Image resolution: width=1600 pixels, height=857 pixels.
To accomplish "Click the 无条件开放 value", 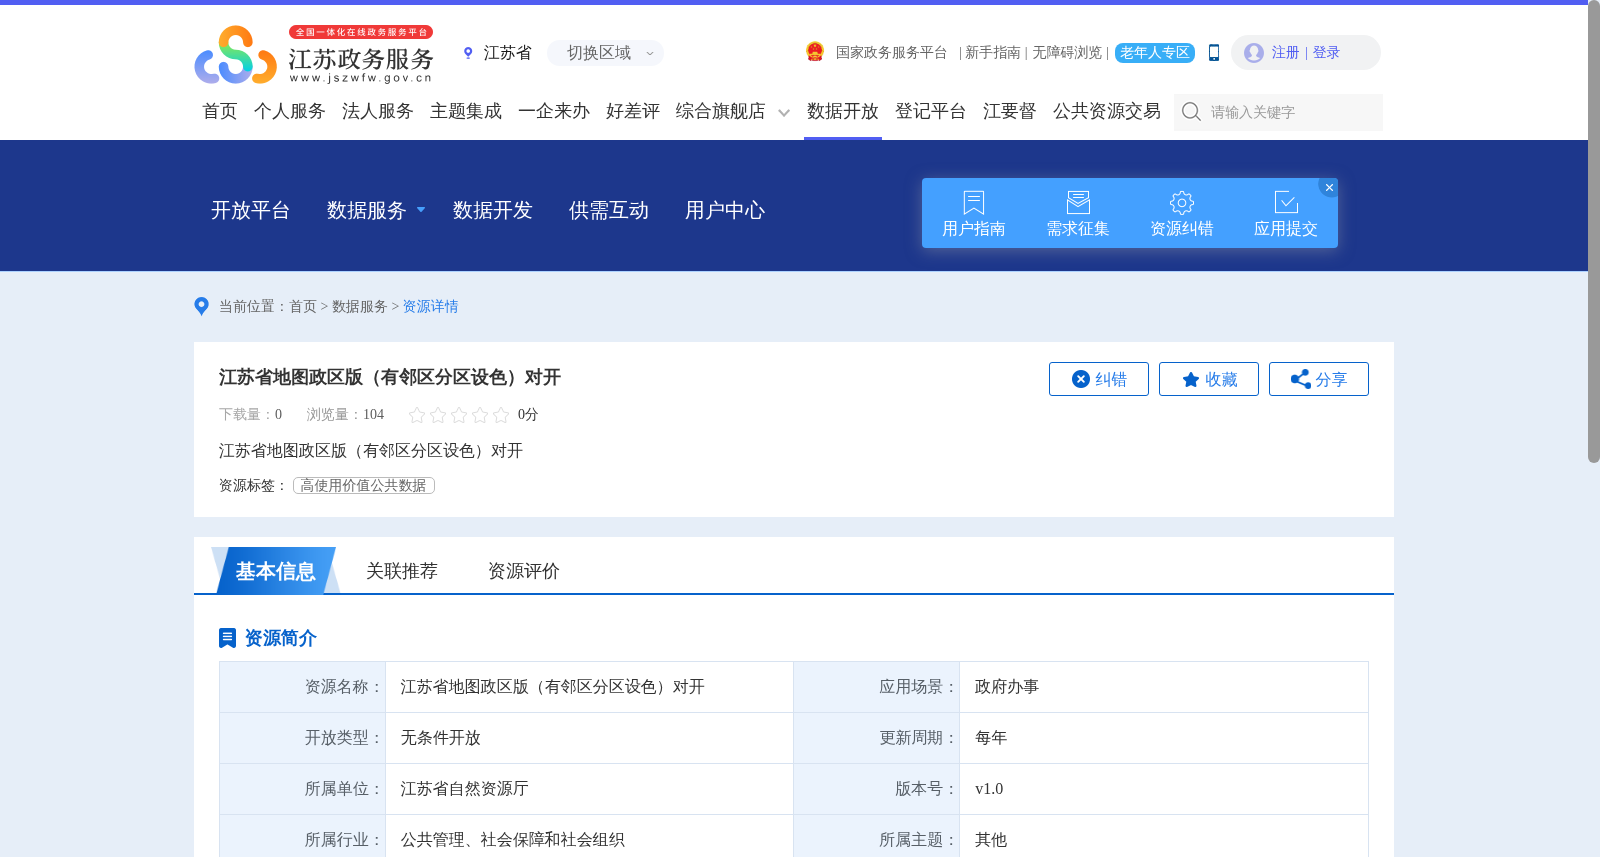I will [x=441, y=738].
